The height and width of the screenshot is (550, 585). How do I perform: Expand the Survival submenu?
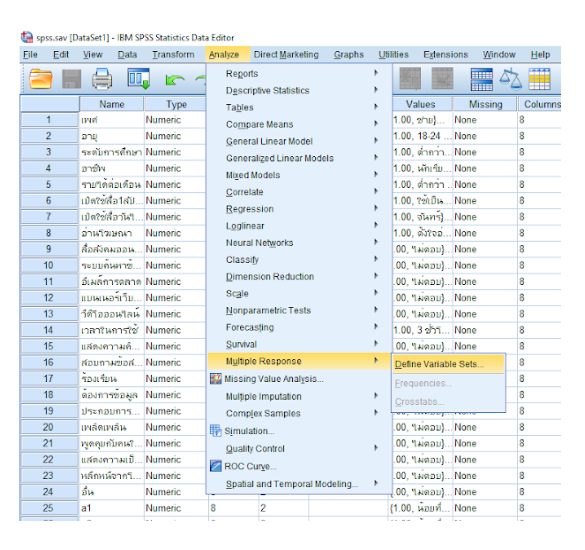point(299,344)
